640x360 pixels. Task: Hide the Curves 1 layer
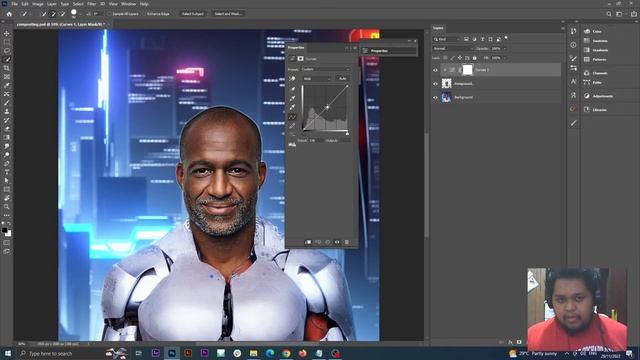tap(435, 70)
